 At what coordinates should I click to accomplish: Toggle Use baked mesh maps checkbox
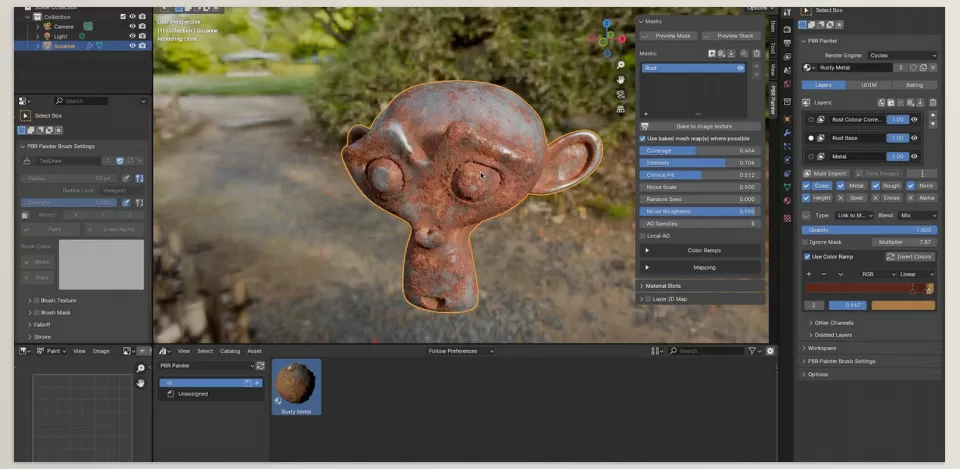tap(643, 138)
